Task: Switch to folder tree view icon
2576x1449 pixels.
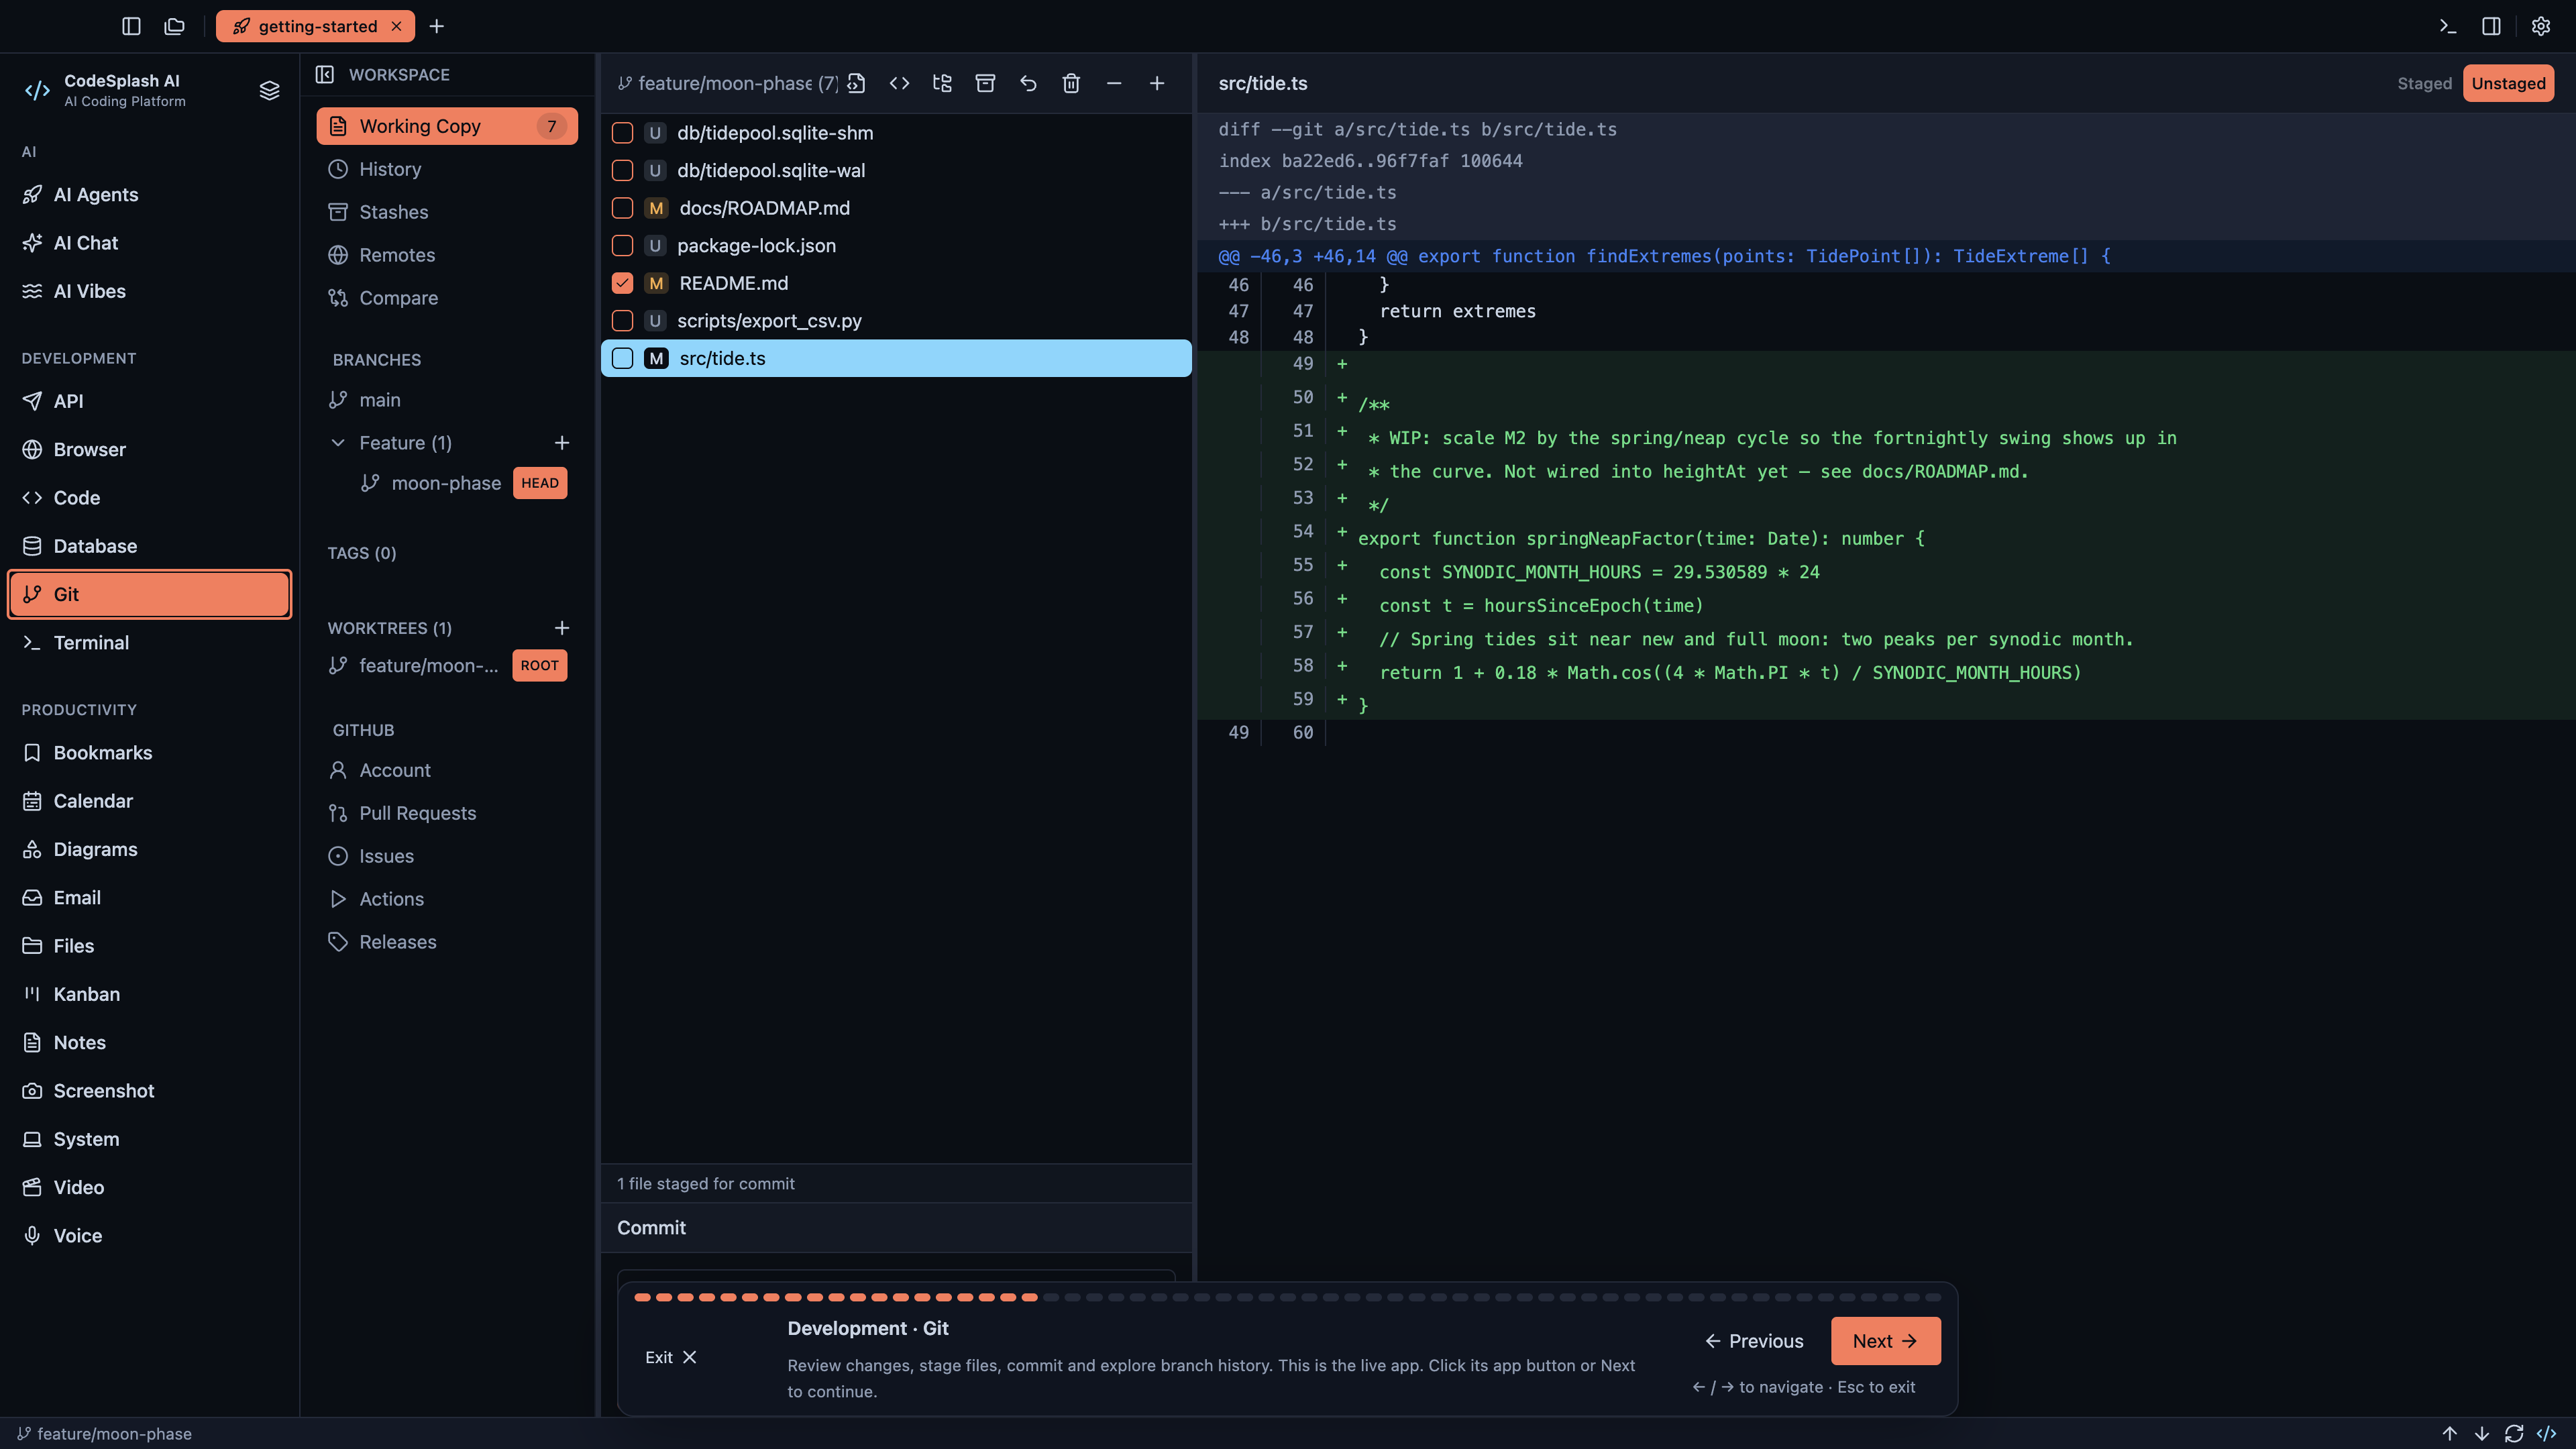Action: [942, 83]
